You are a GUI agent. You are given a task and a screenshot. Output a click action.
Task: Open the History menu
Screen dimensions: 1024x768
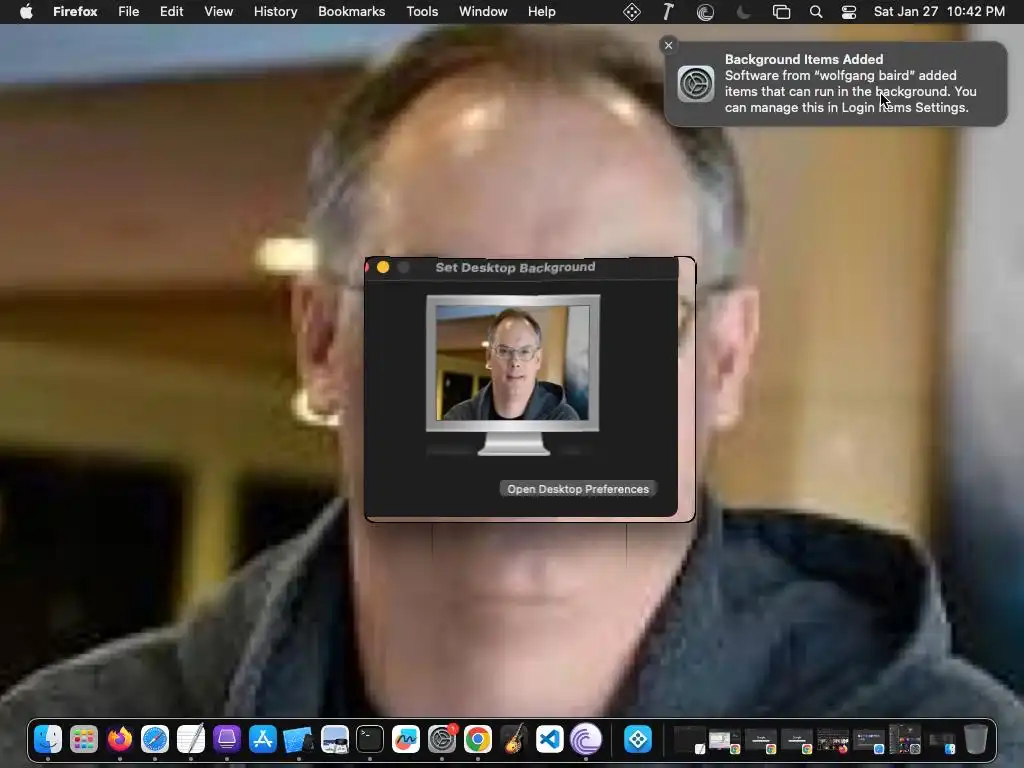[x=276, y=12]
